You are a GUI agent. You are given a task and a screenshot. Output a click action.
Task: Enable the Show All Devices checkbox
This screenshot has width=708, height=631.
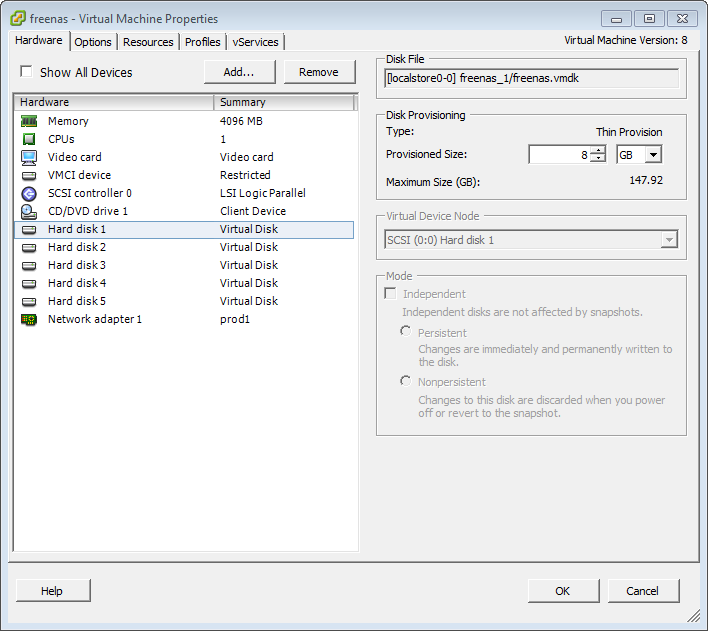26,72
